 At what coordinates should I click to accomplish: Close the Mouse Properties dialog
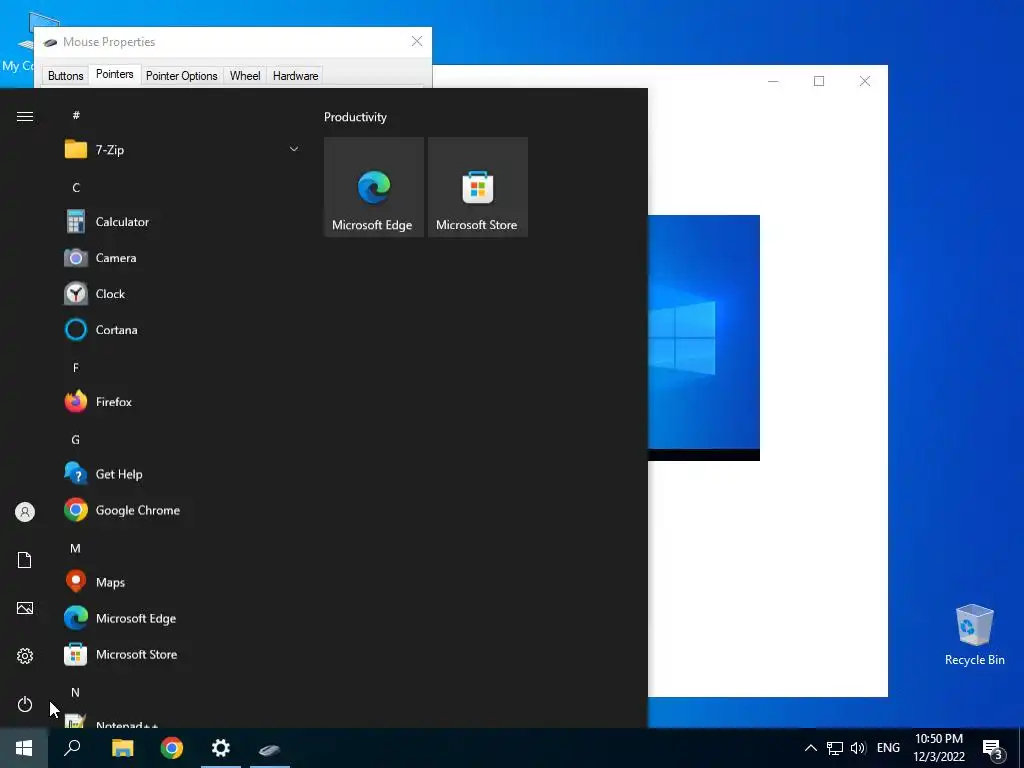click(417, 41)
